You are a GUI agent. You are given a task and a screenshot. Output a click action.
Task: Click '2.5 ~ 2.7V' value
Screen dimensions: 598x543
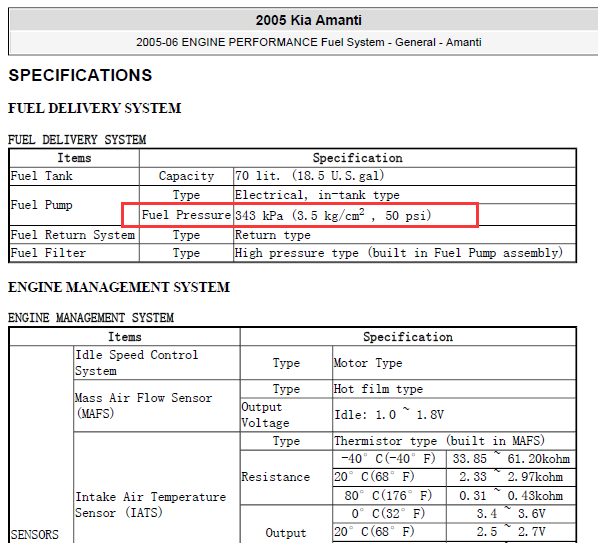511,532
